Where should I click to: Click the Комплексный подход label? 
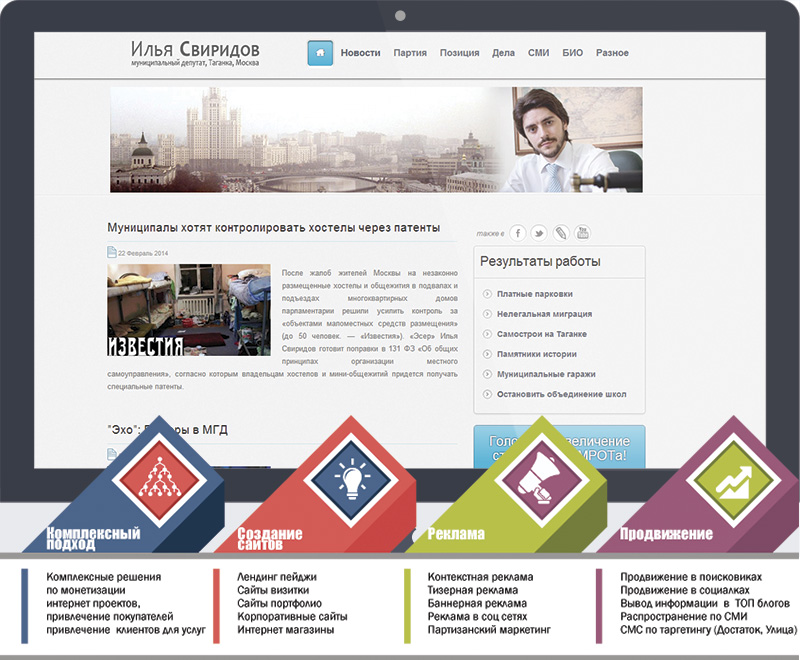tap(93, 539)
